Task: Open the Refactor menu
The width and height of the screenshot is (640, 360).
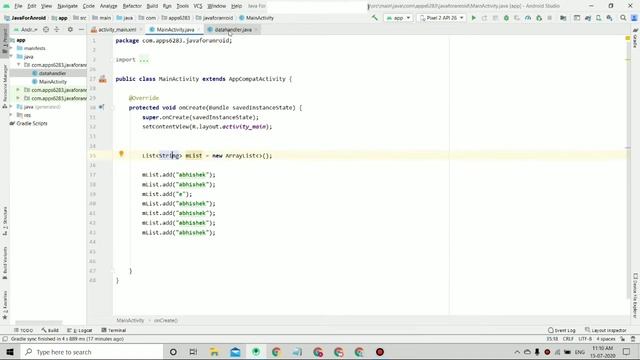Action: [x=132, y=6]
